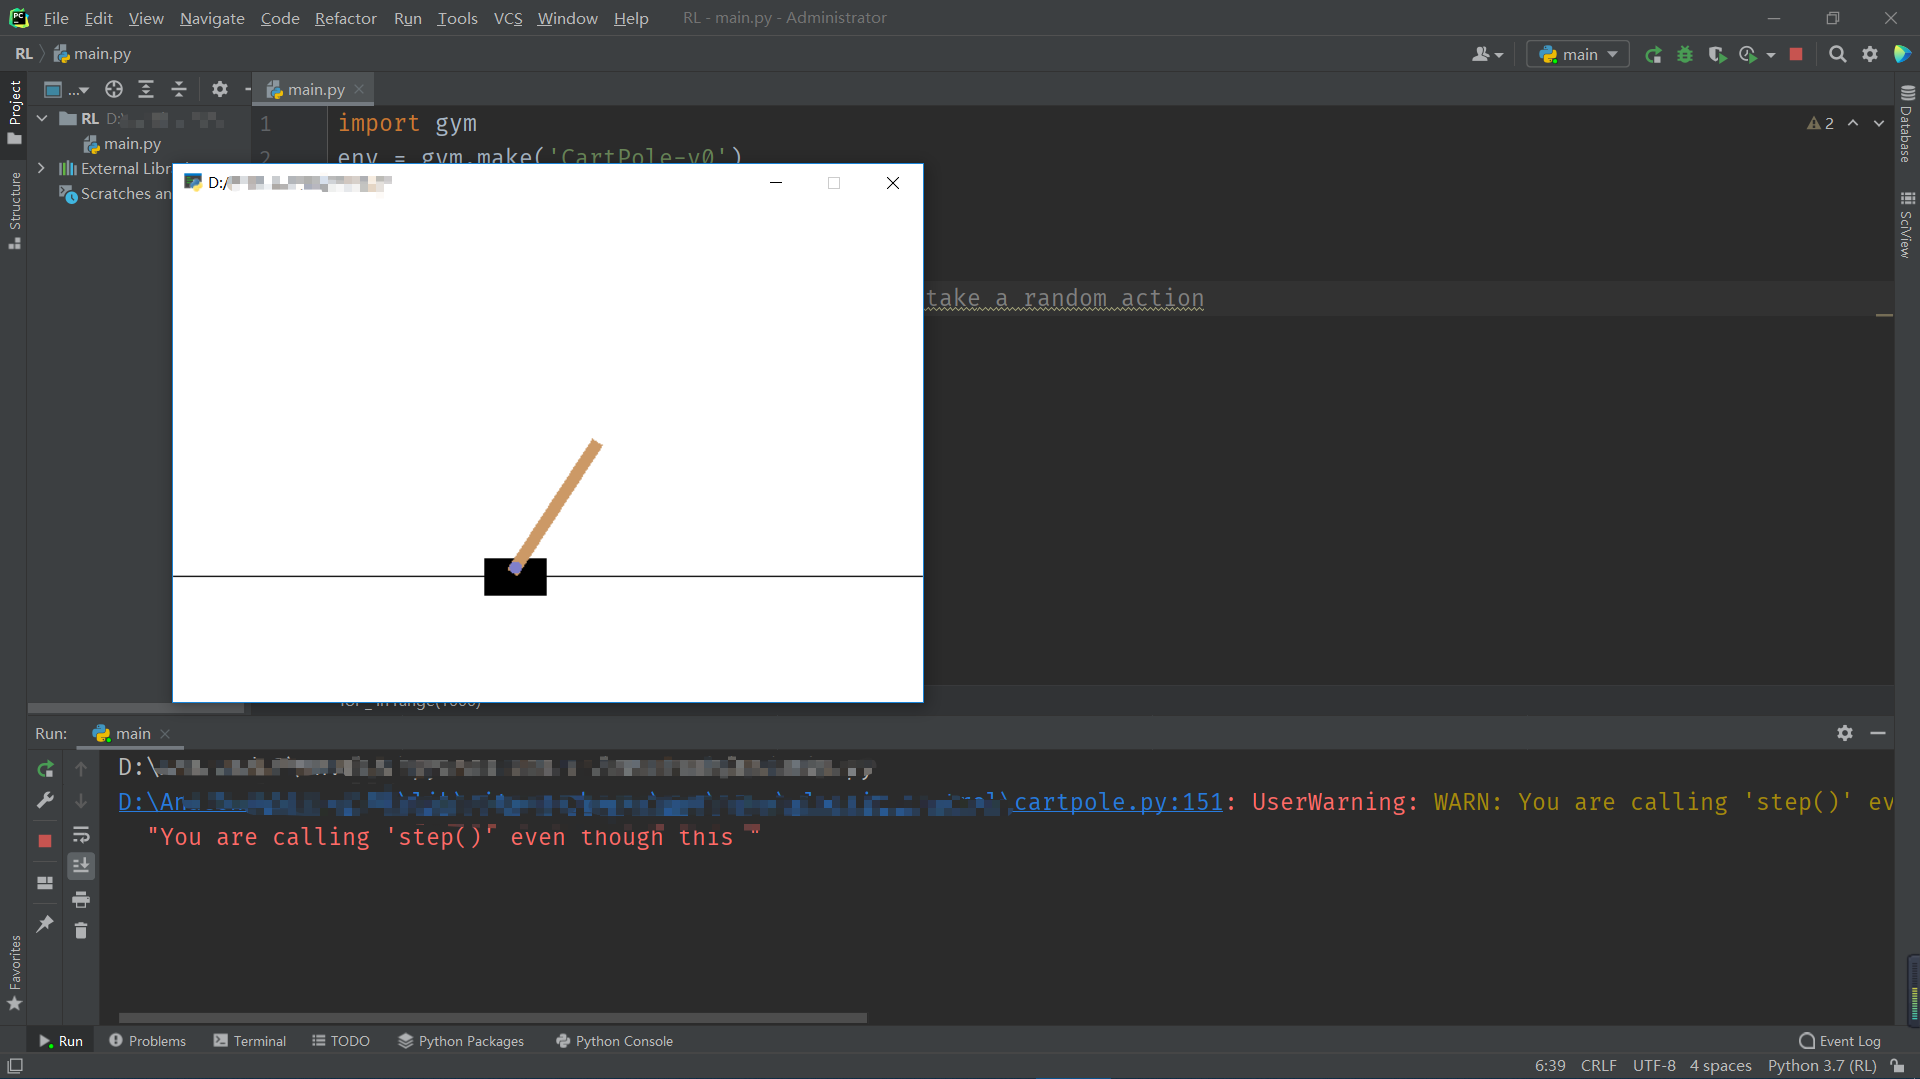1920x1079 pixels.
Task: Print the Run console output
Action: (x=81, y=899)
